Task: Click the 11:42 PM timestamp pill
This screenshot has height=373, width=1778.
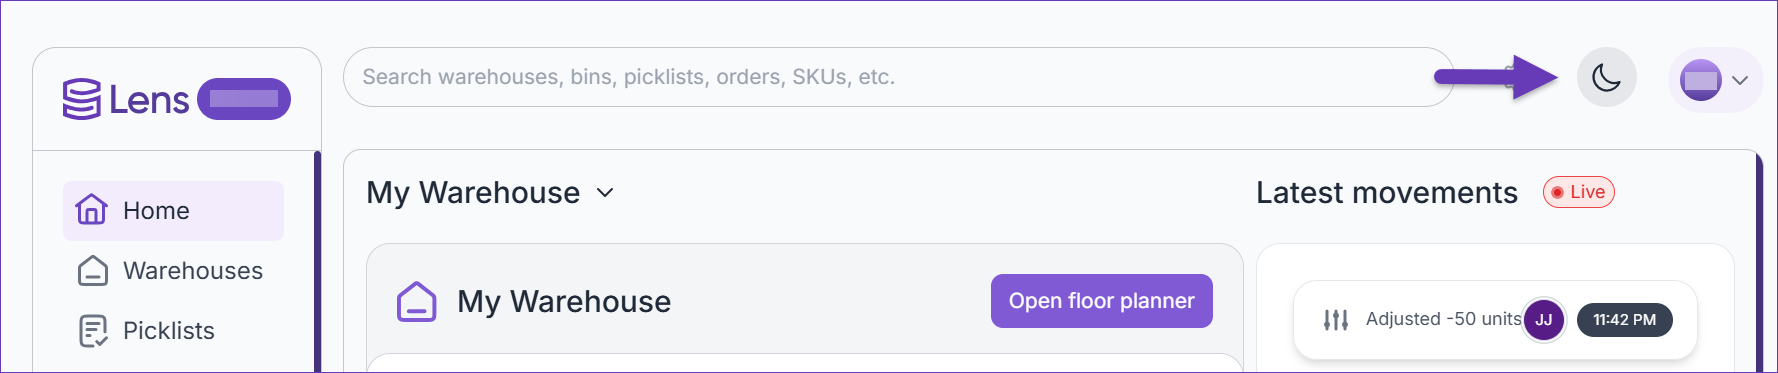Action: 1625,320
